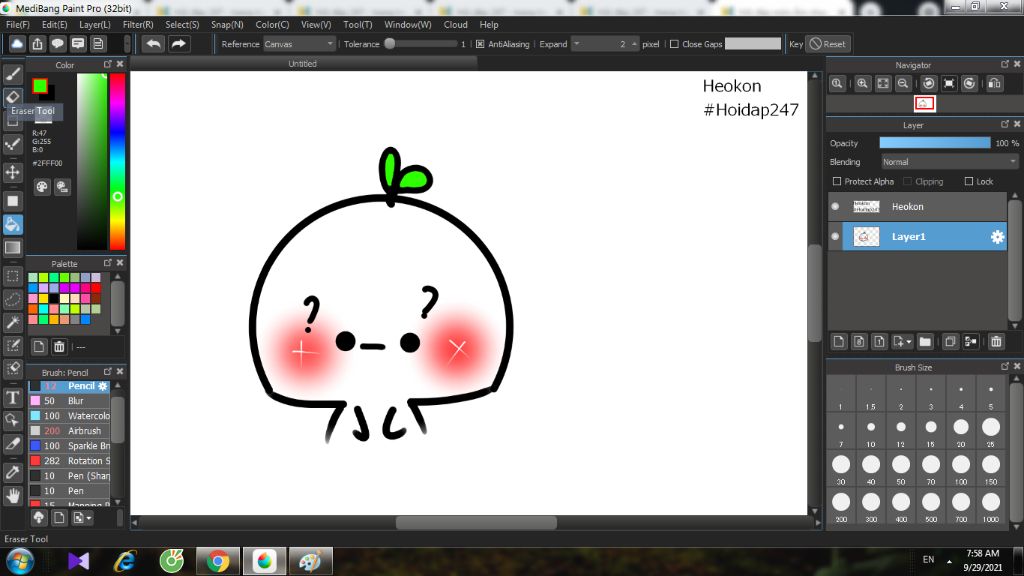Select the Select Eraser tool
This screenshot has height=576, width=1024.
(x=12, y=368)
